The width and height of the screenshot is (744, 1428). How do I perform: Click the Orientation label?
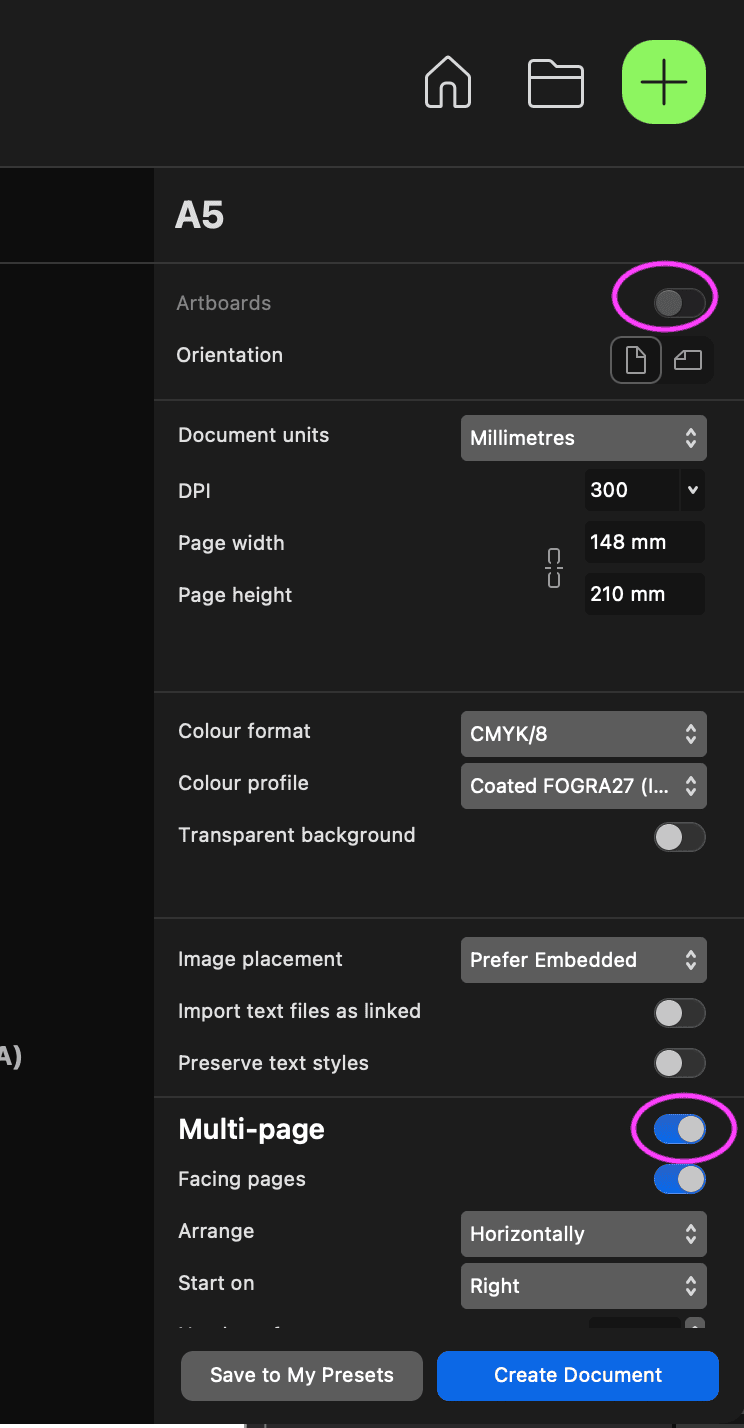229,355
